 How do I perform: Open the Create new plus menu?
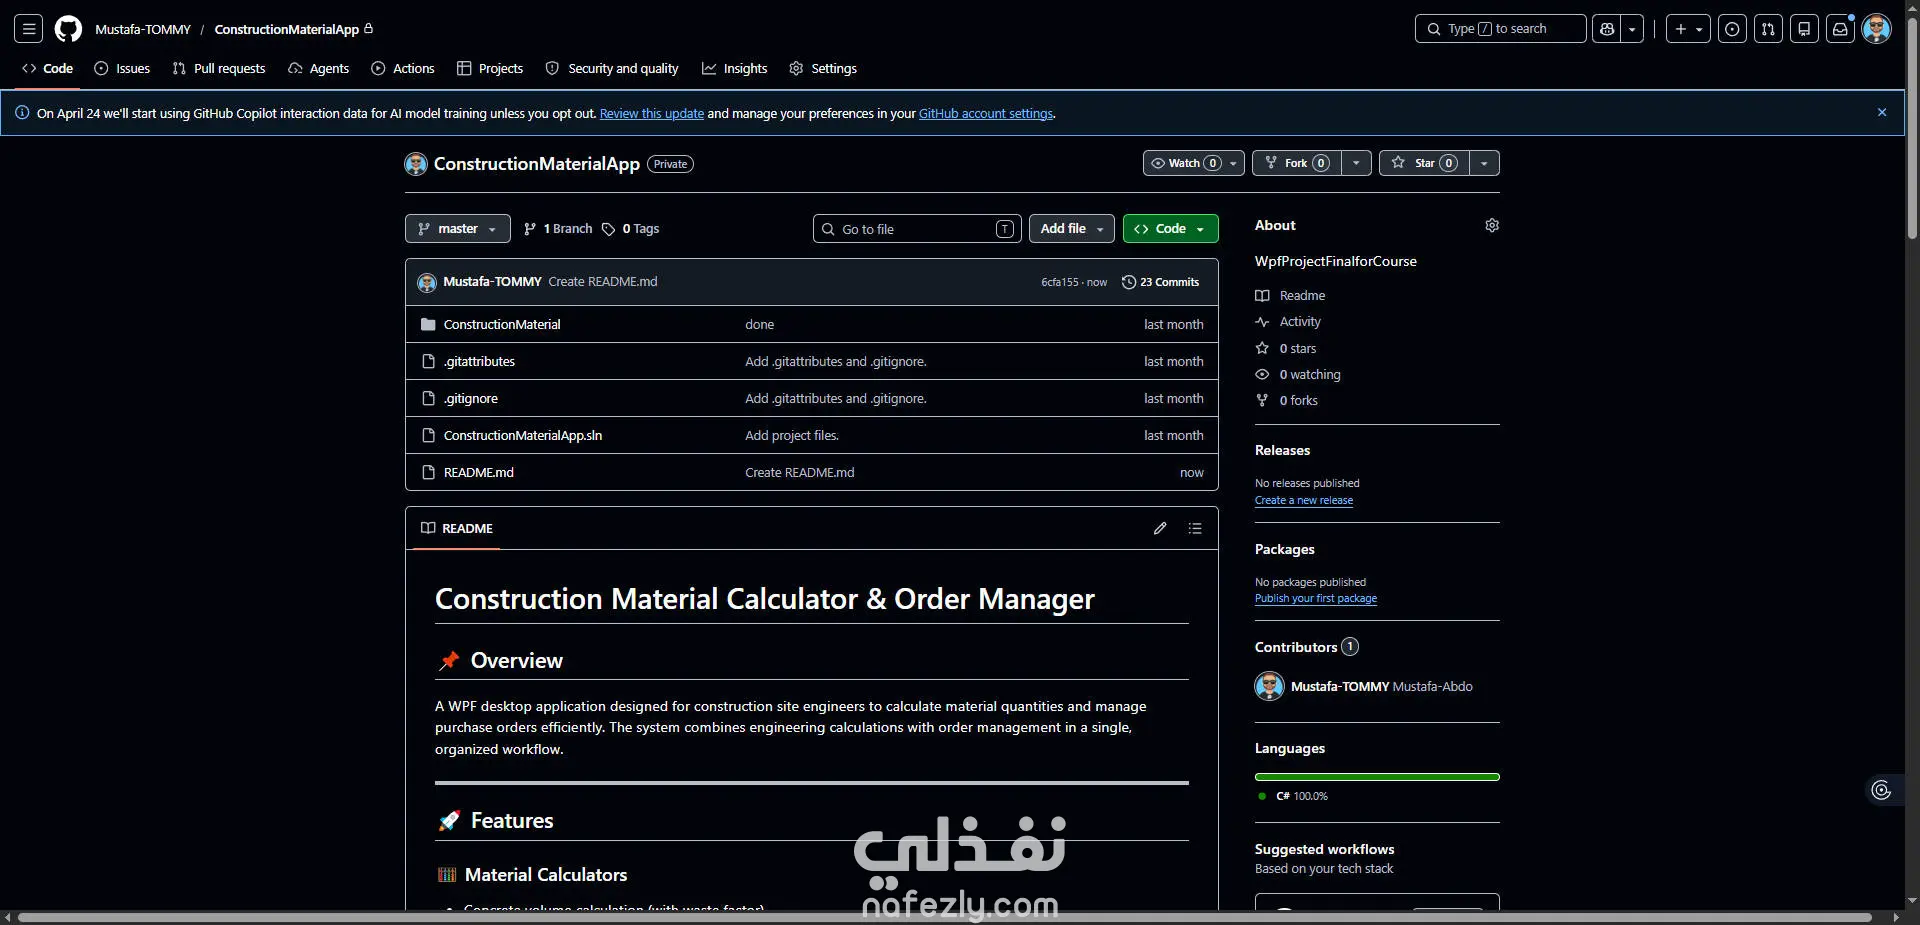point(1688,29)
